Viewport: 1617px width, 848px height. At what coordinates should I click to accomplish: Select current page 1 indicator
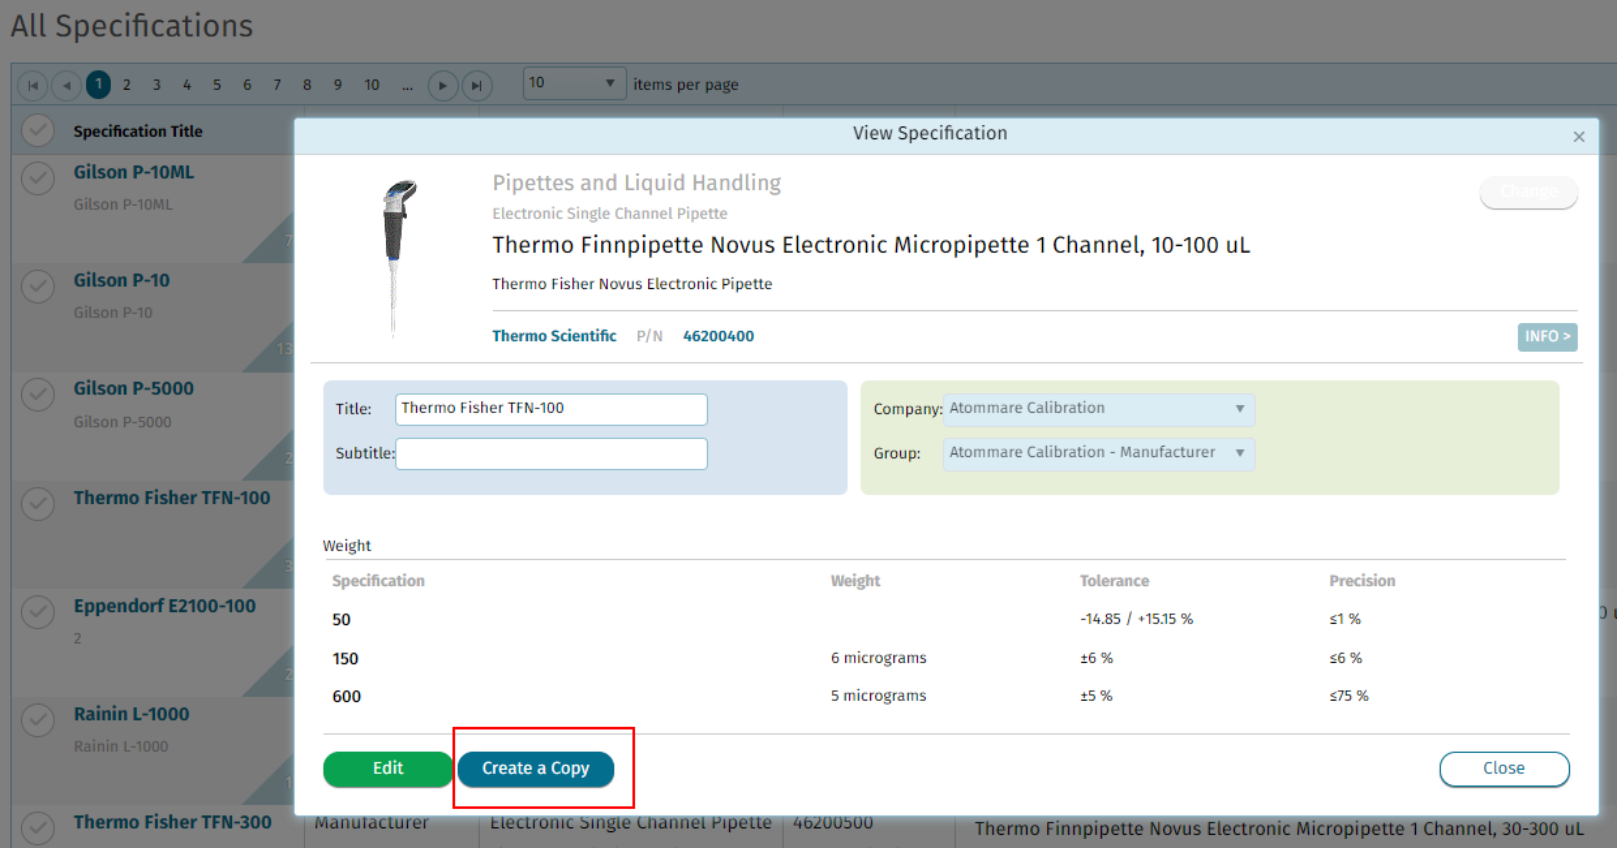point(98,85)
